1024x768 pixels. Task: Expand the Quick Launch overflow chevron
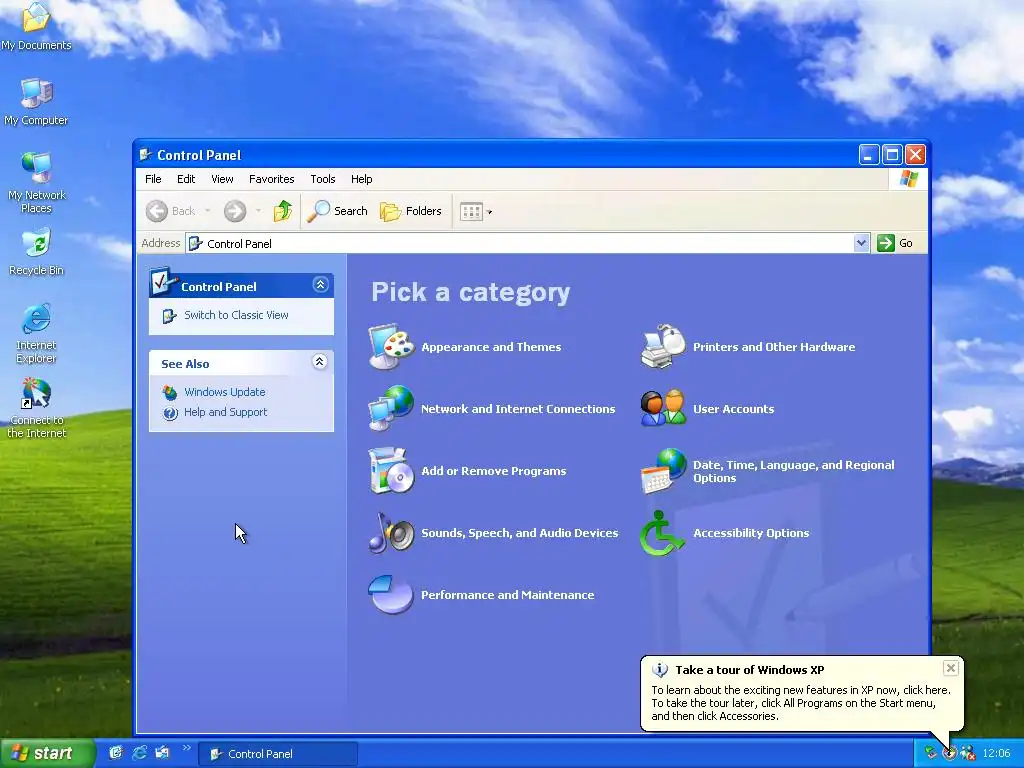pyautogui.click(x=186, y=748)
